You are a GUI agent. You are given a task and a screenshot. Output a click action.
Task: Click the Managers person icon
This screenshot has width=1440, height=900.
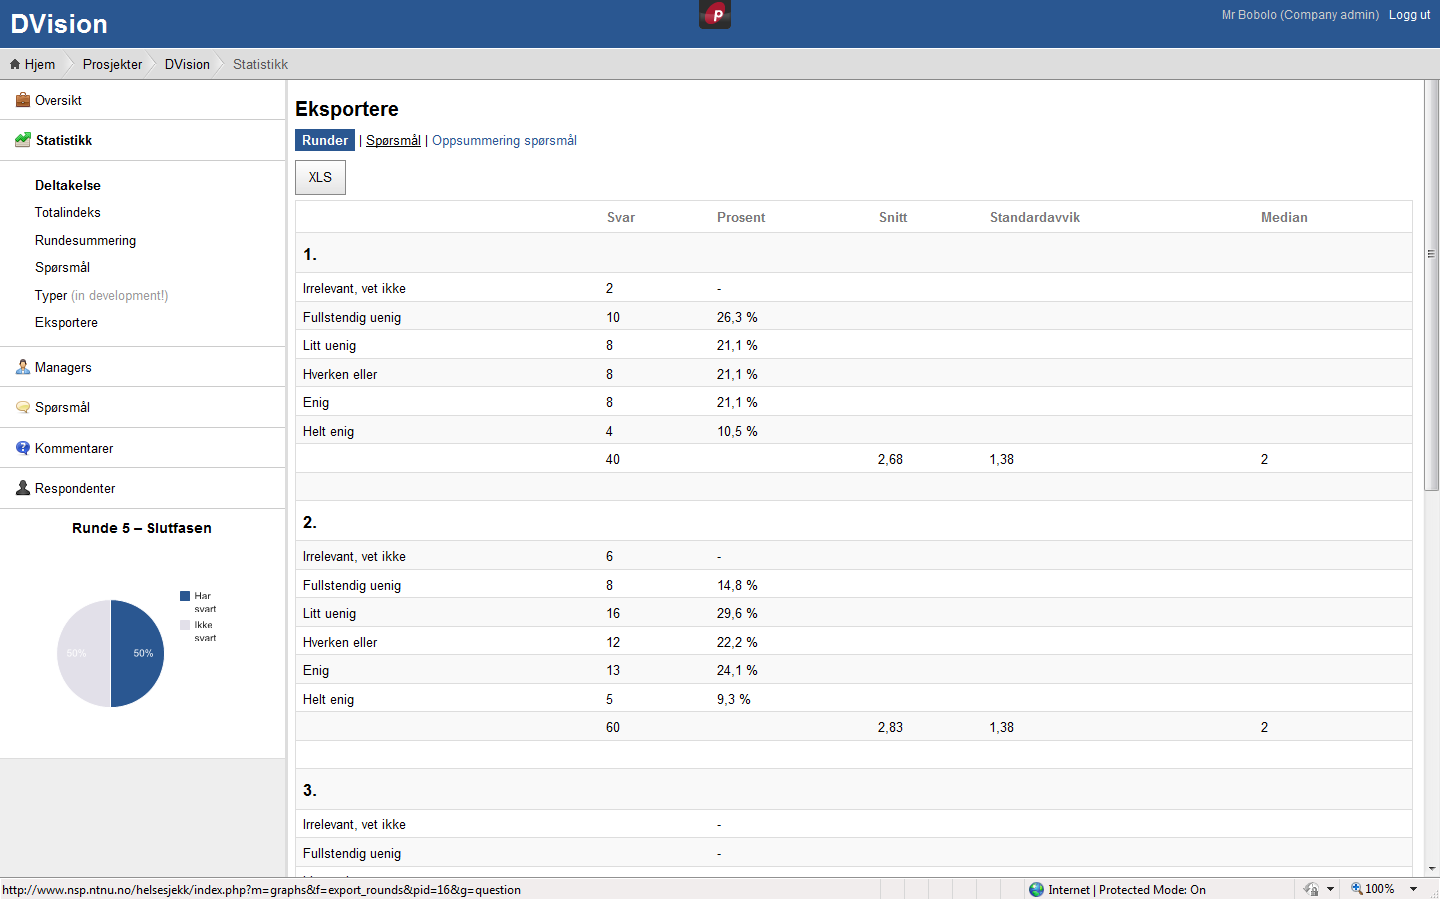(23, 367)
